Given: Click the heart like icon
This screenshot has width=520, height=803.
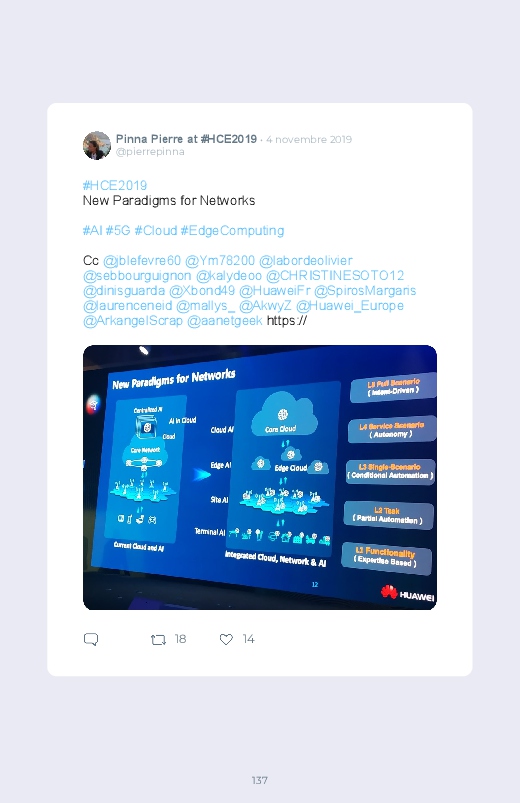Looking at the screenshot, I should click(226, 639).
